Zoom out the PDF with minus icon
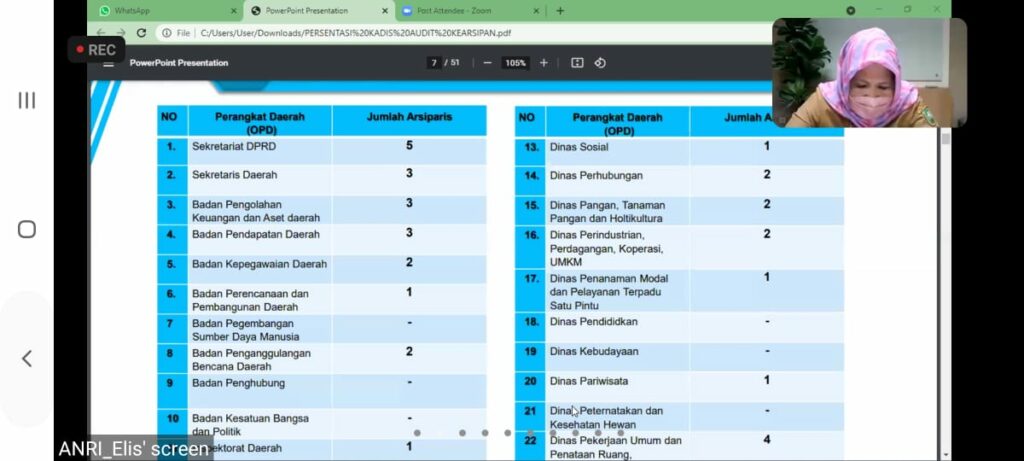Viewport: 1024px width, 461px height. (487, 63)
